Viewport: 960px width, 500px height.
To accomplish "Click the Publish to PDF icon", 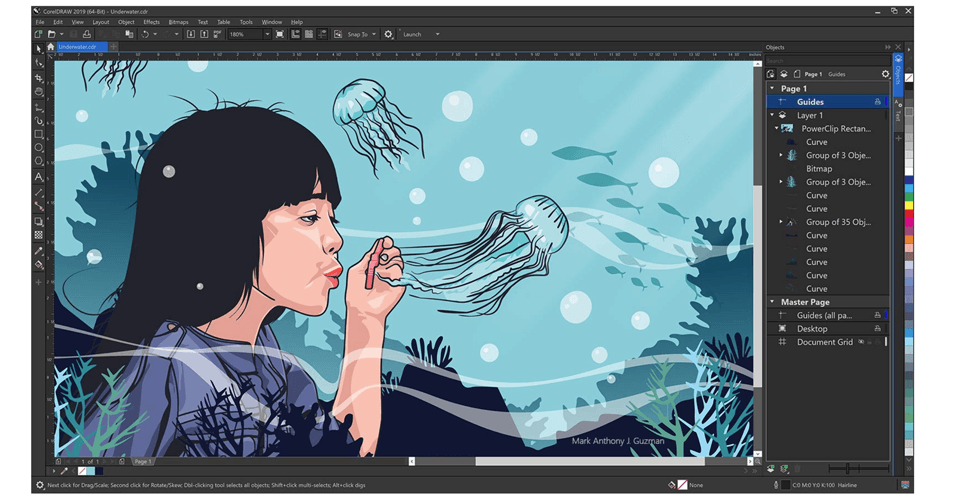I will tap(217, 34).
